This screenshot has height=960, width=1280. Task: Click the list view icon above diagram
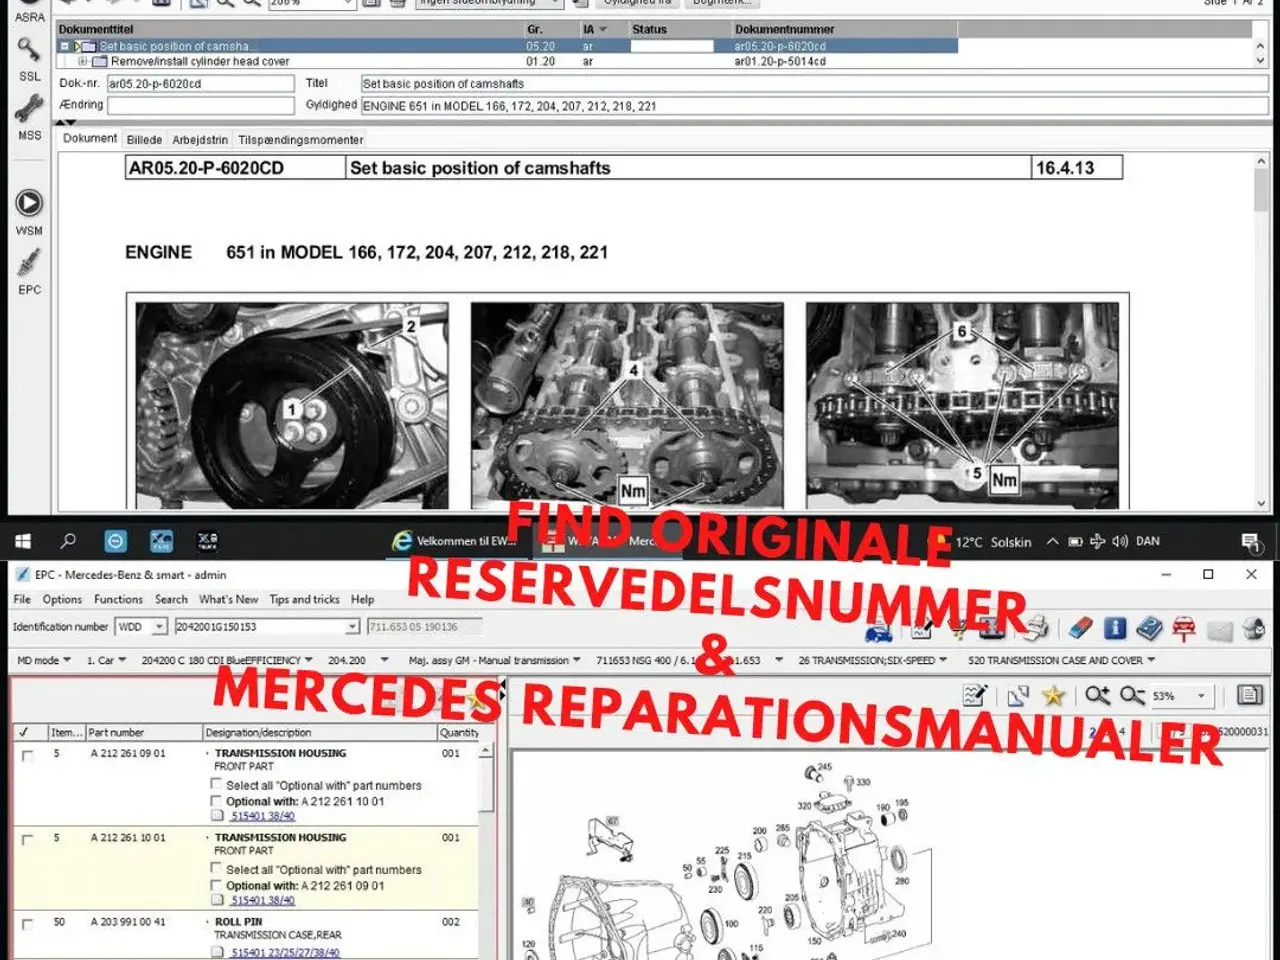(1249, 695)
